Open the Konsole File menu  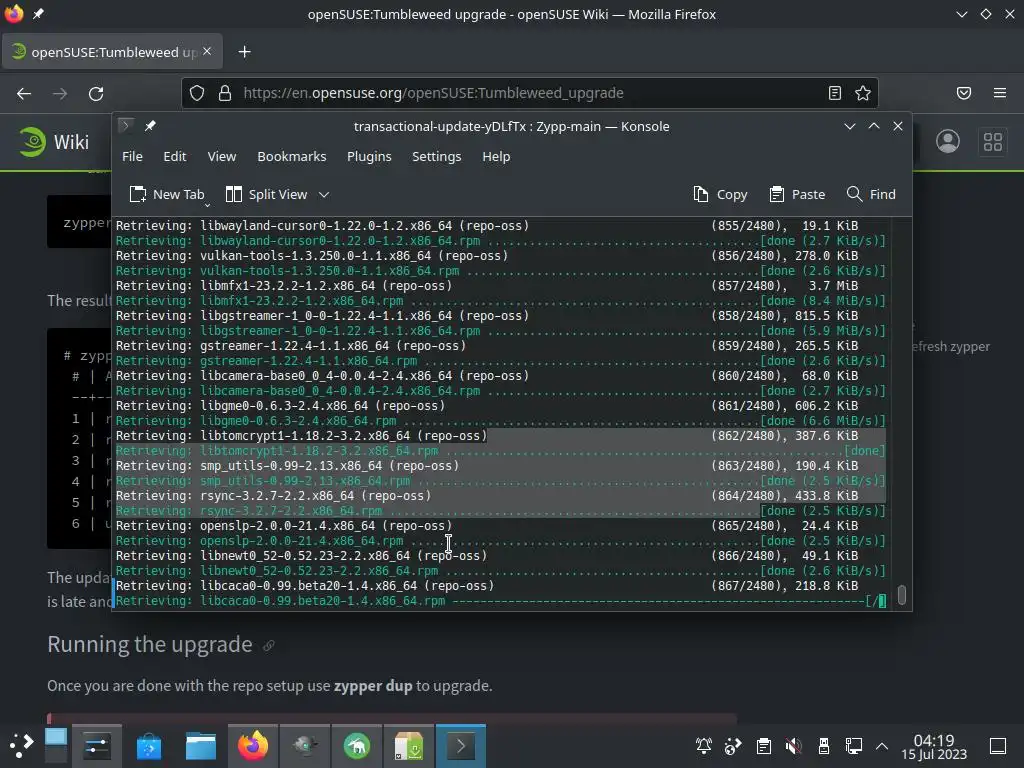coord(132,157)
